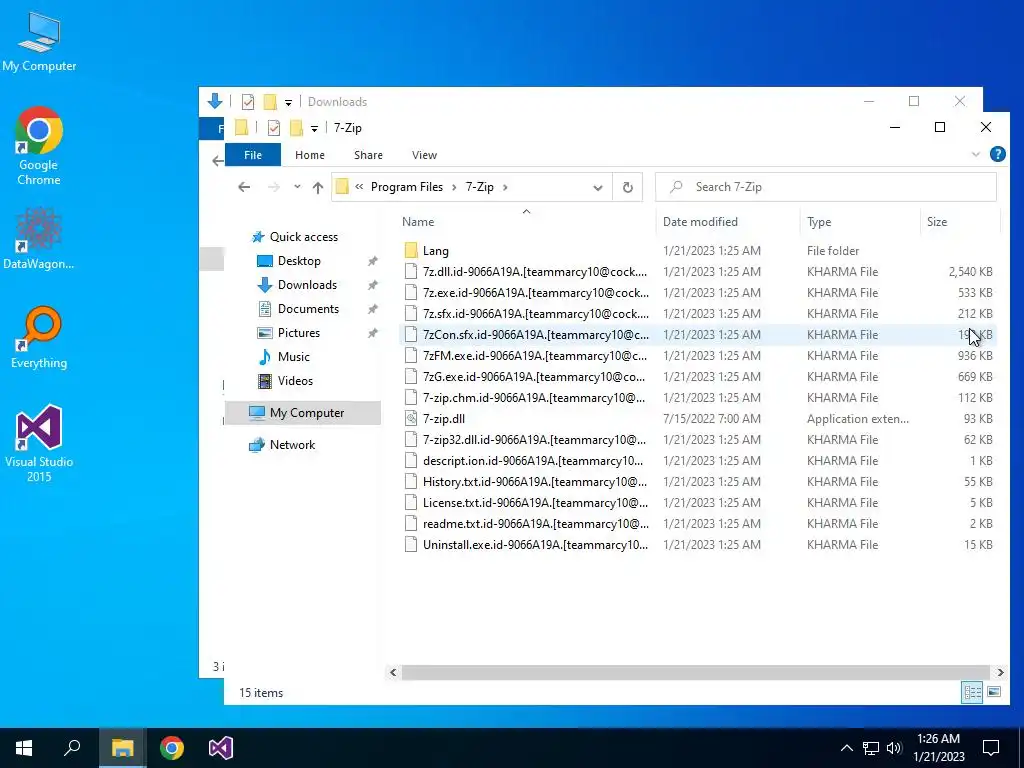Sort by Date modified column header
This screenshot has width=1024, height=768.
click(728, 221)
